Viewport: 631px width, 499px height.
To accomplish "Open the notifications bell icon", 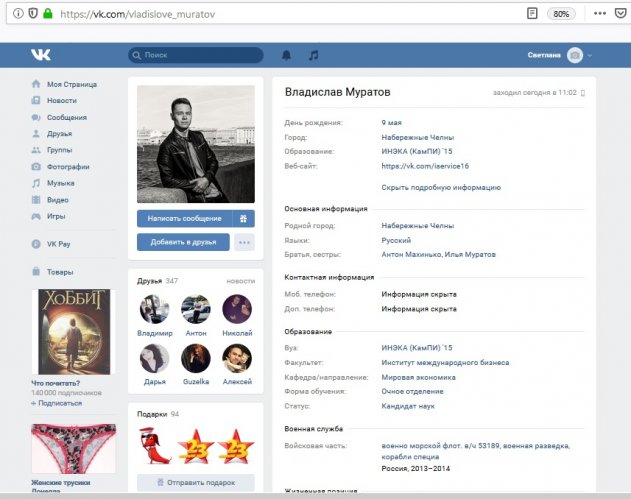I will click(x=287, y=55).
